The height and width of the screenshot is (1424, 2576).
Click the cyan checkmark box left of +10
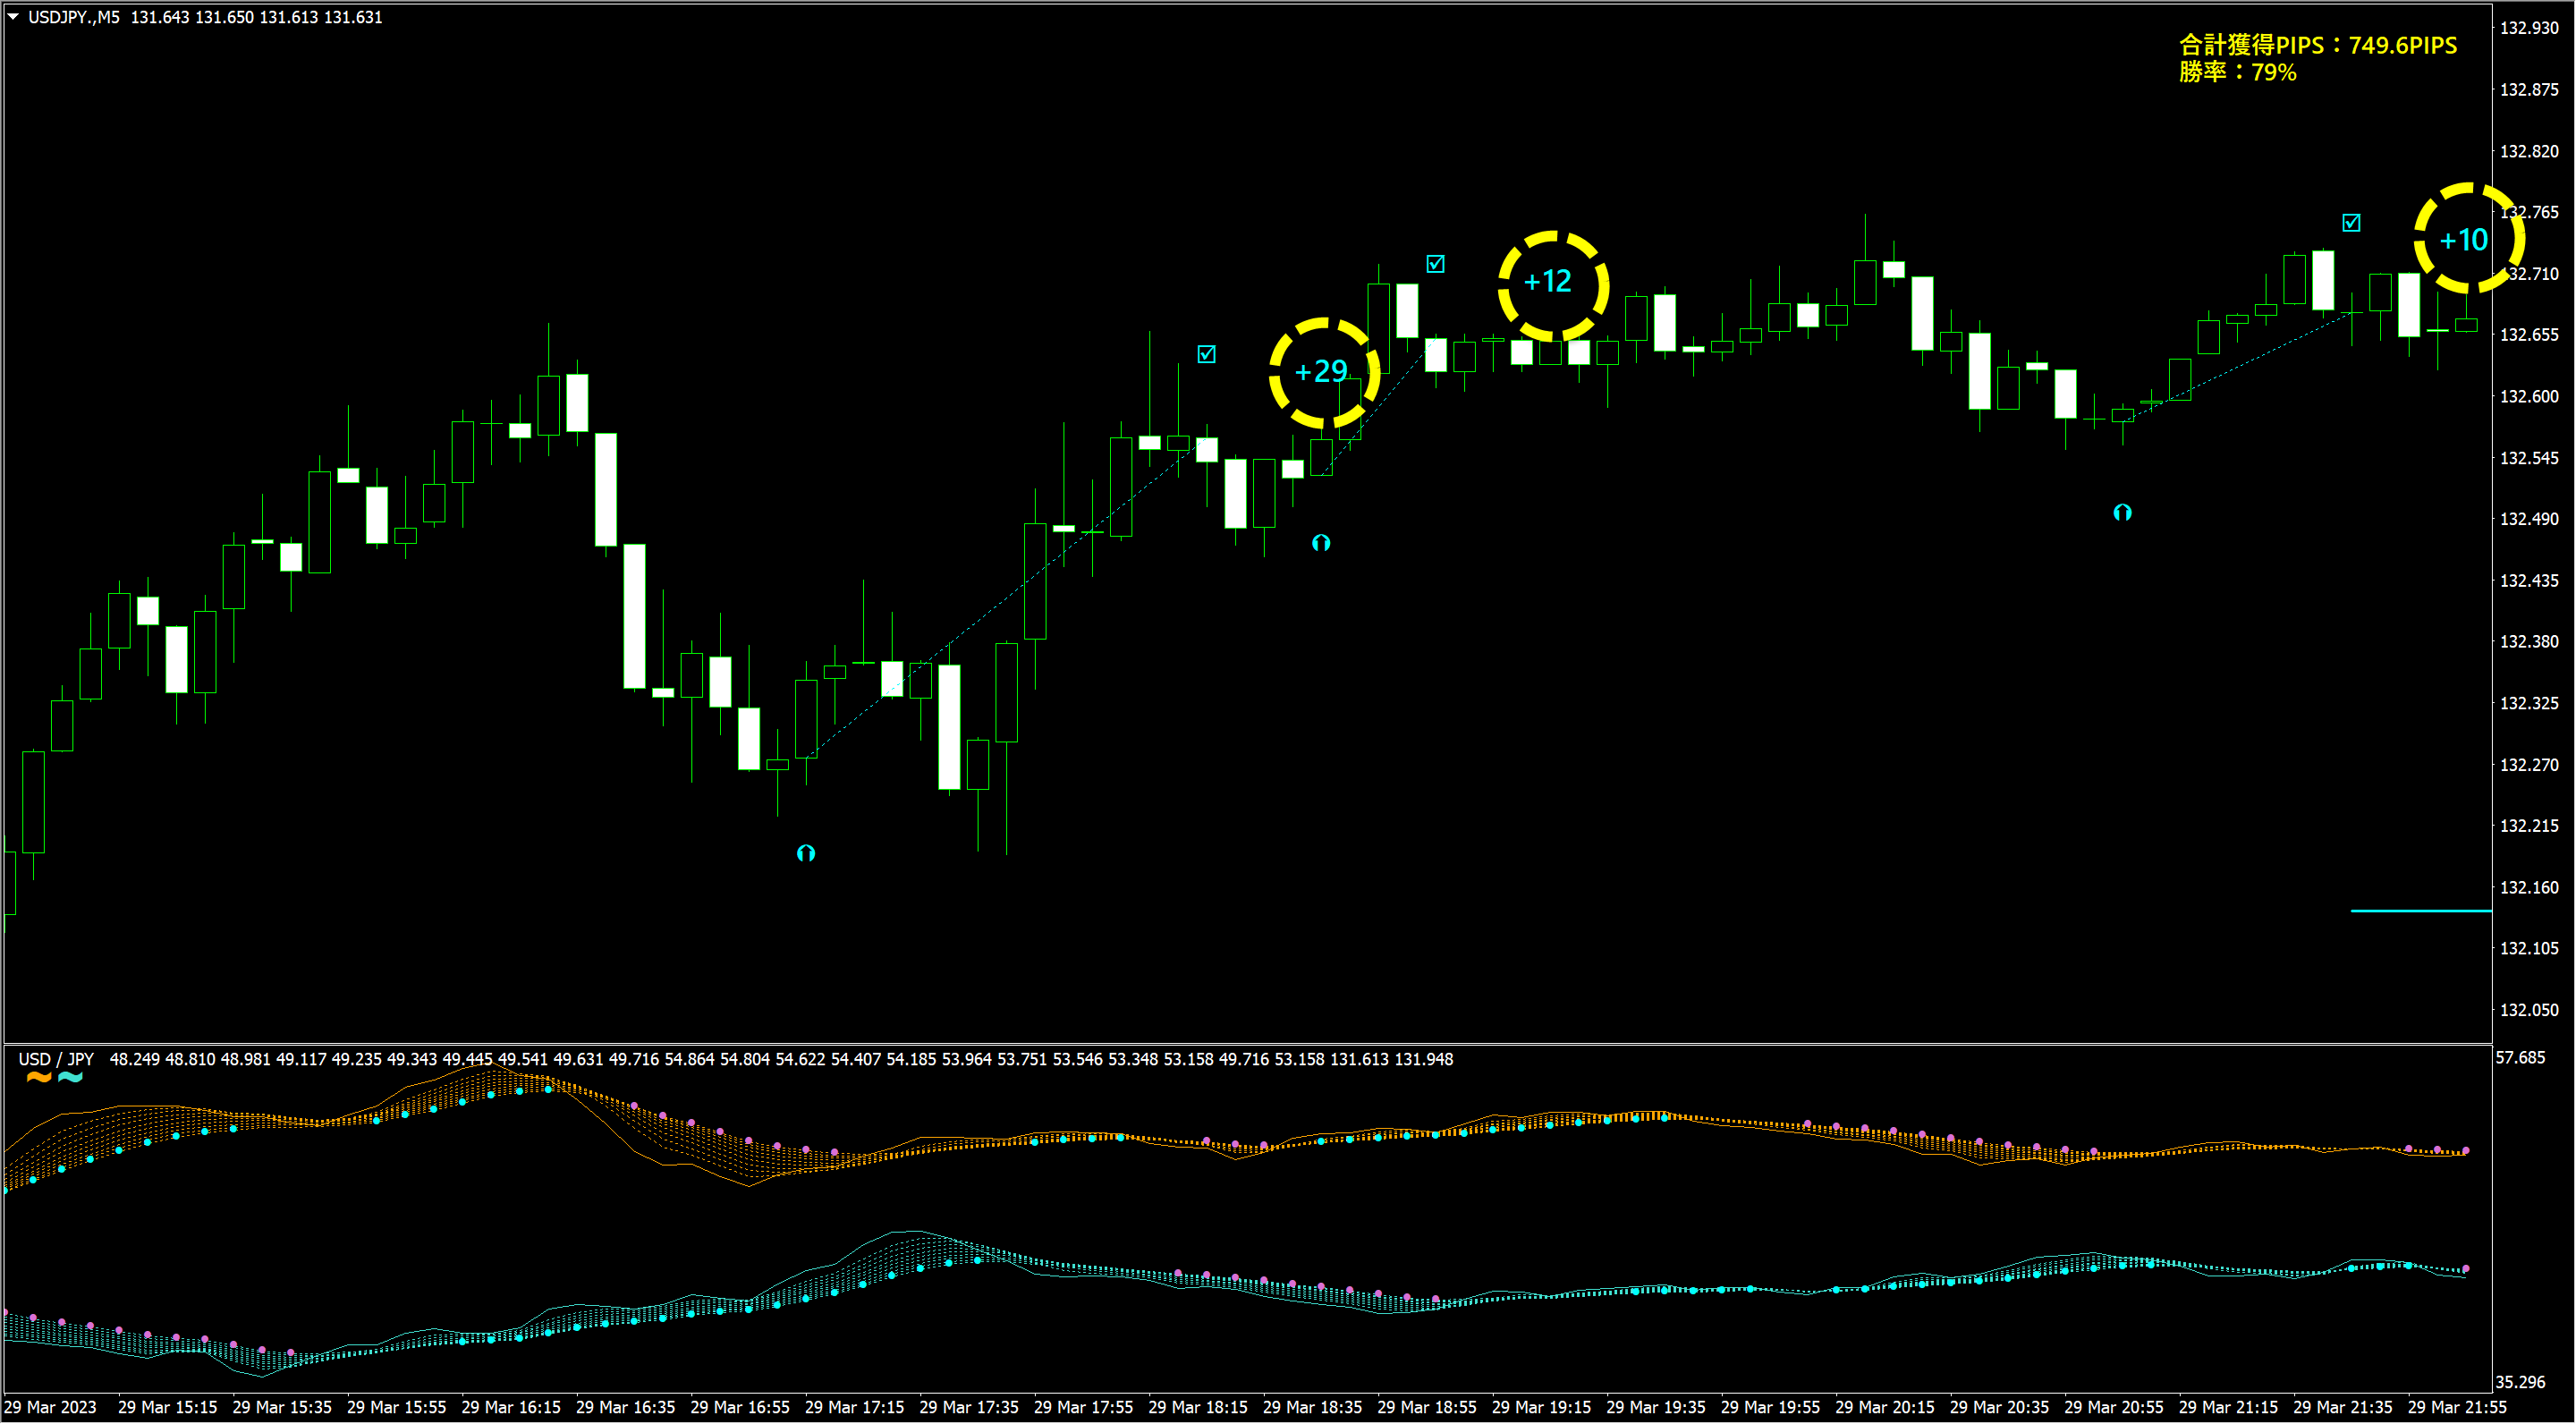pos(2351,223)
